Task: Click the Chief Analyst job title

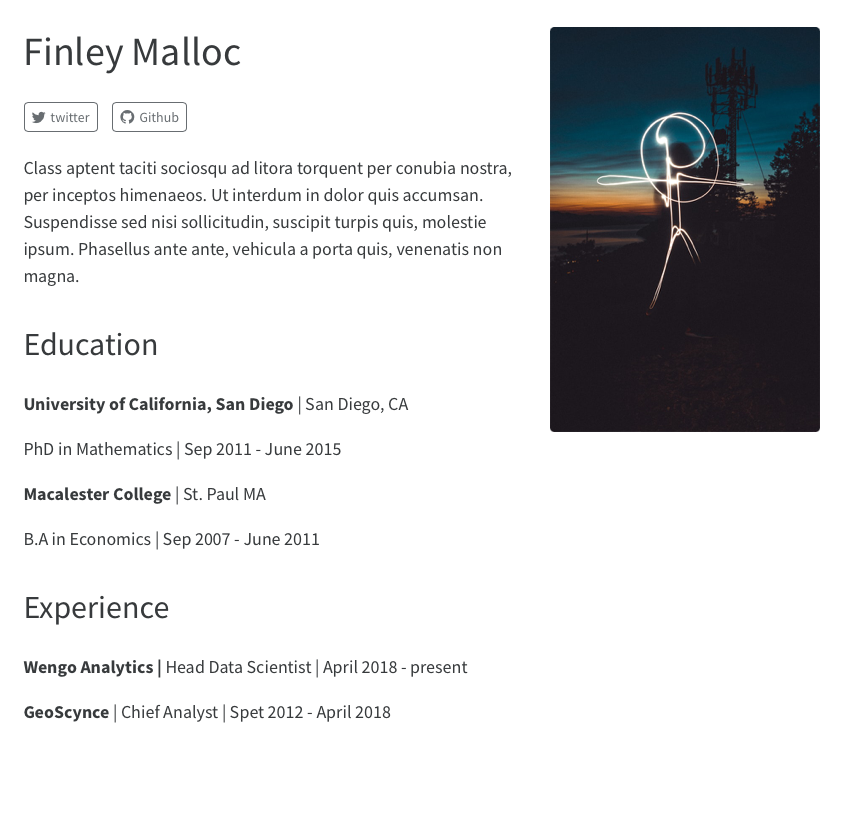Action: 169,712
